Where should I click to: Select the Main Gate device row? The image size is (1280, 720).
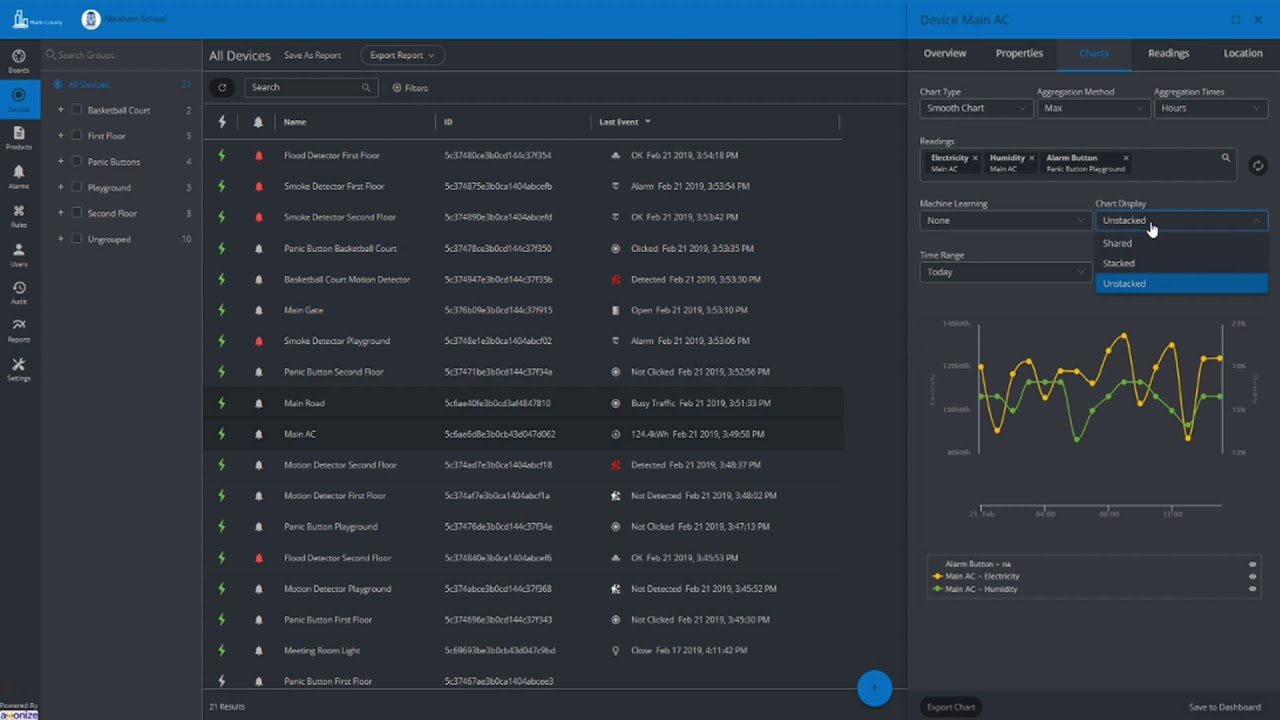pyautogui.click(x=522, y=310)
